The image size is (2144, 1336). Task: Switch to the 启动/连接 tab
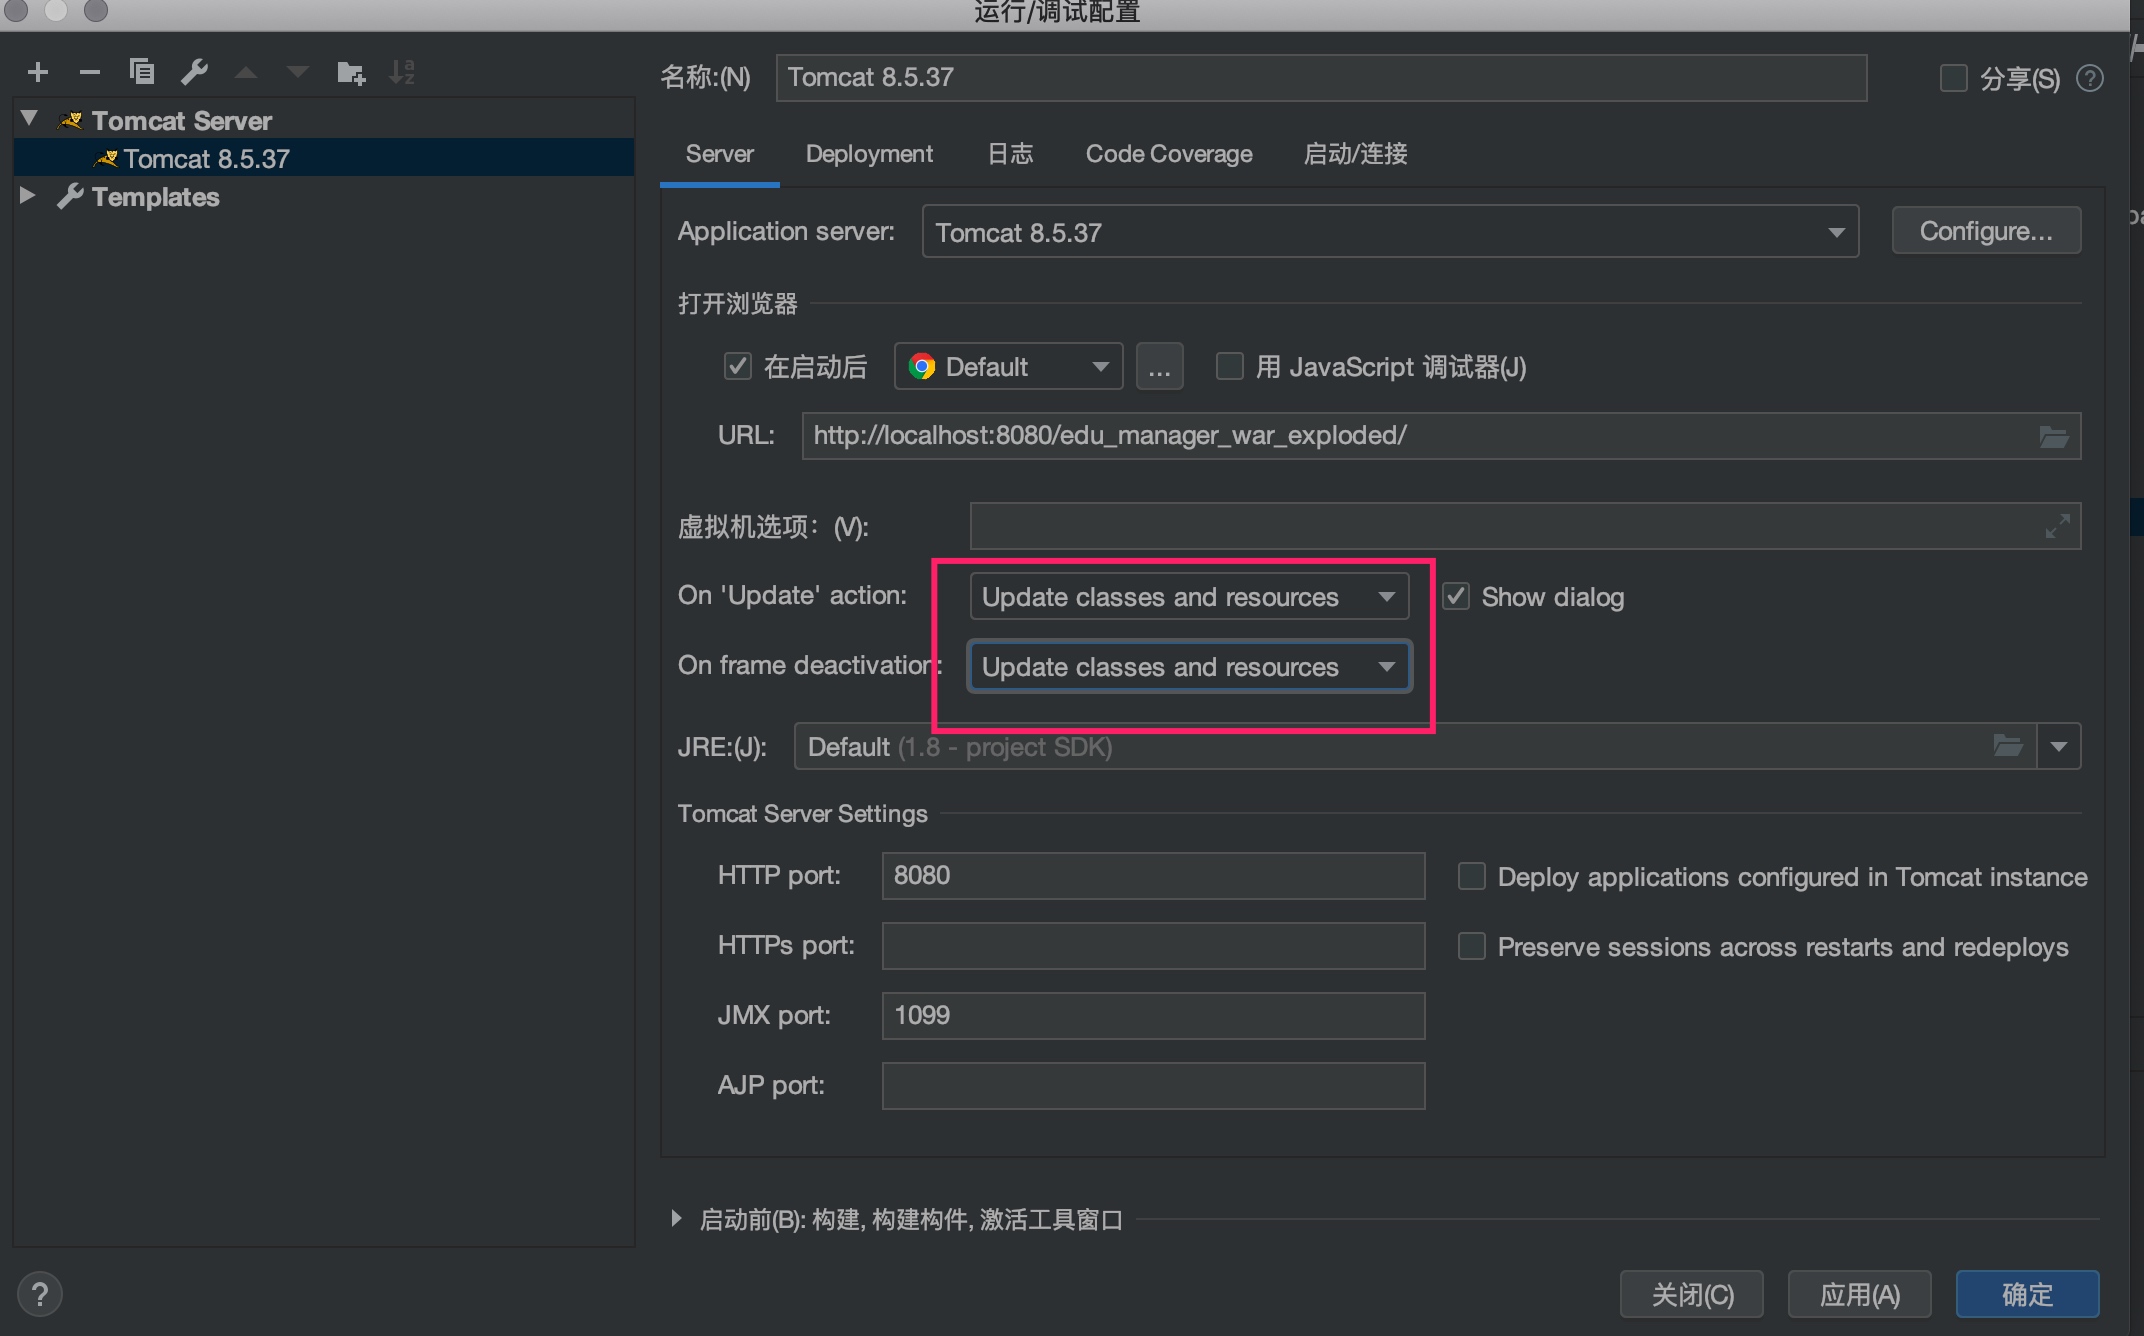pyautogui.click(x=1355, y=154)
